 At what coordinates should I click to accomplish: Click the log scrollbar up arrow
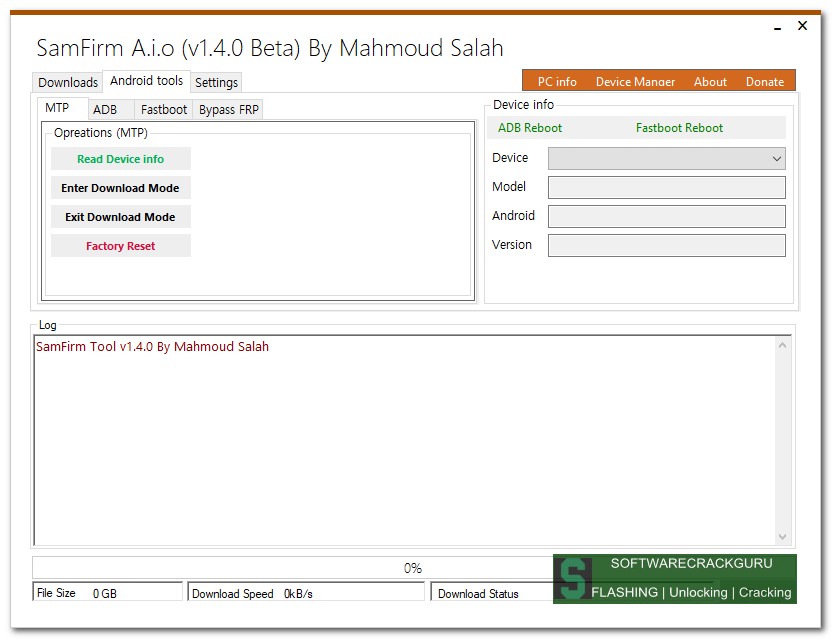pyautogui.click(x=782, y=345)
